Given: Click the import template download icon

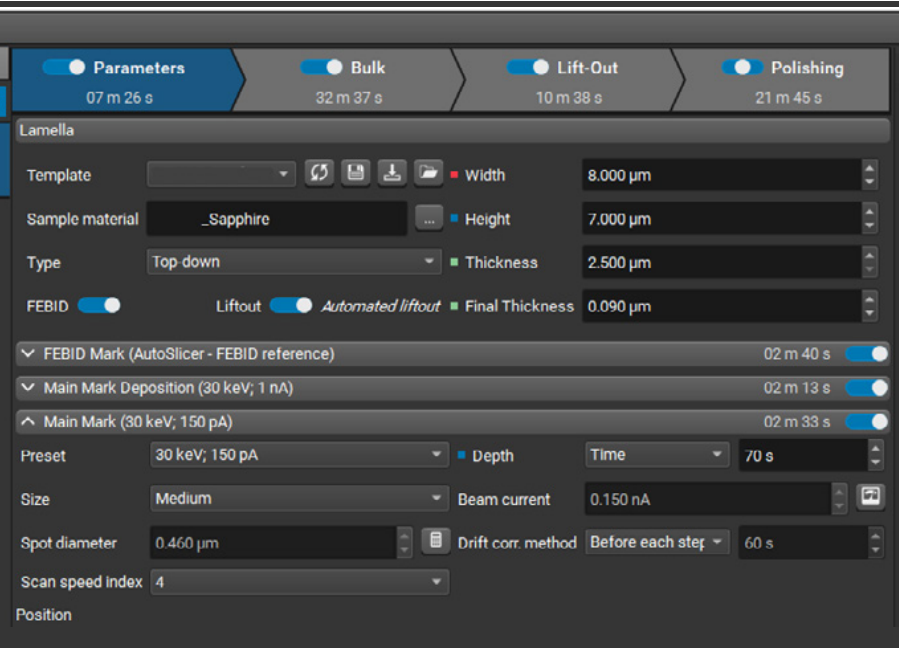Looking at the screenshot, I should (x=391, y=173).
